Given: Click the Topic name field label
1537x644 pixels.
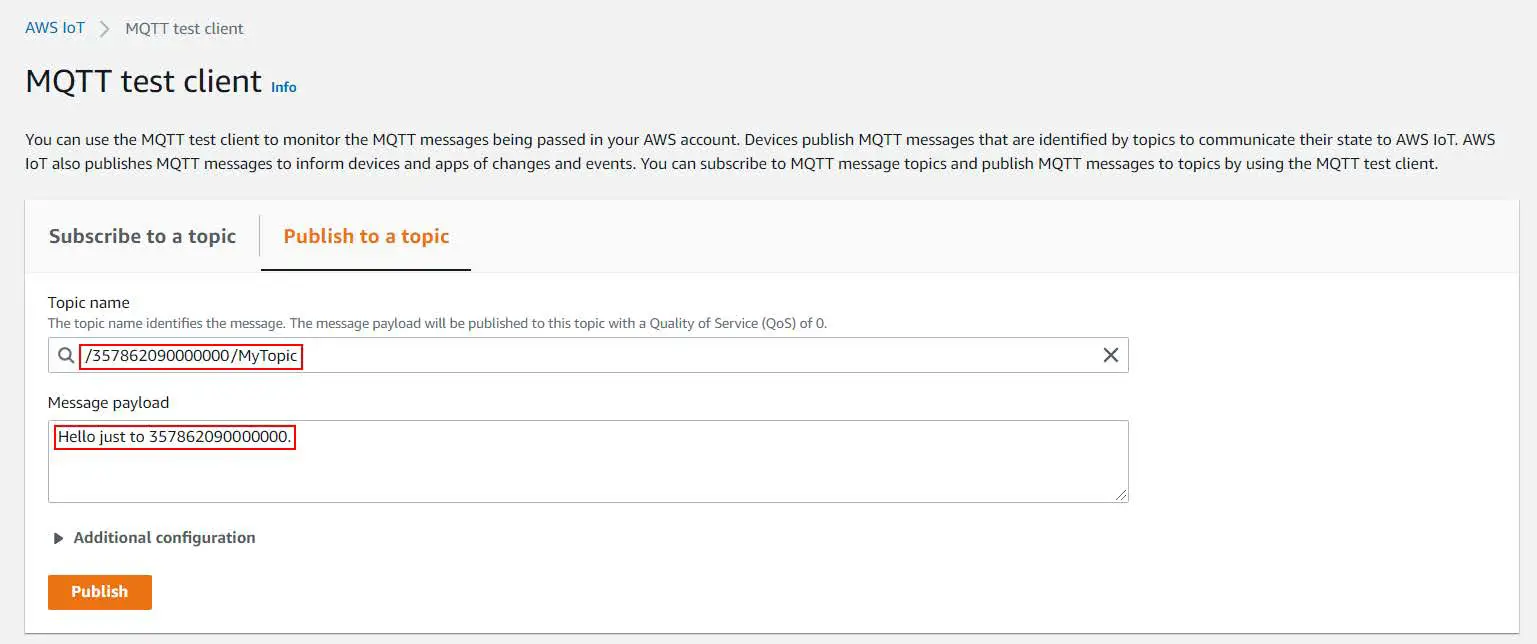Looking at the screenshot, I should click(x=89, y=302).
